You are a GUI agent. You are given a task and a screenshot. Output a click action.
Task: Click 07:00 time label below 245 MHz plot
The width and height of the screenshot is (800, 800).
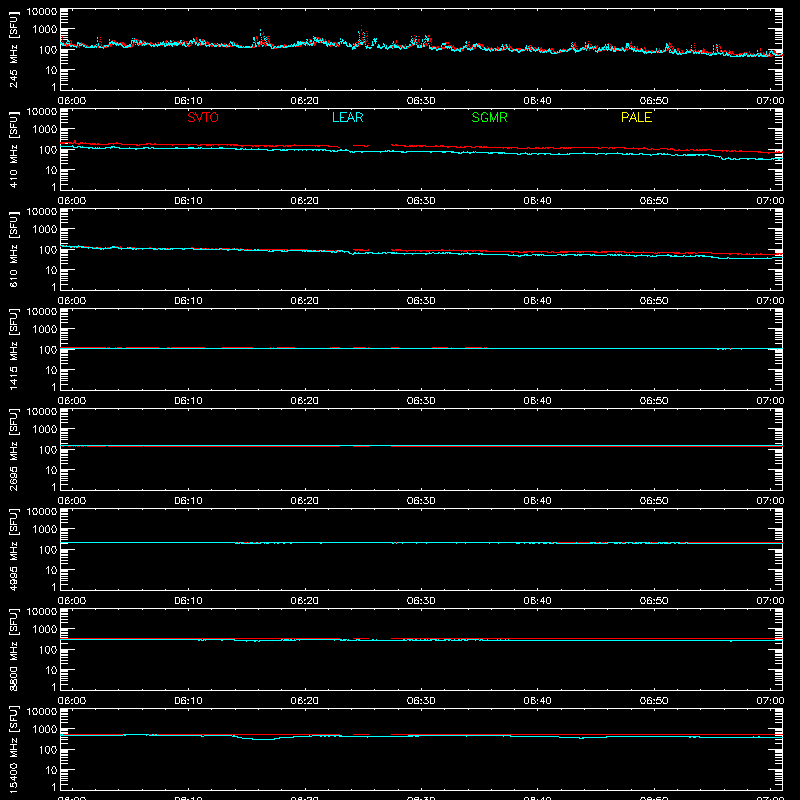coord(770,101)
